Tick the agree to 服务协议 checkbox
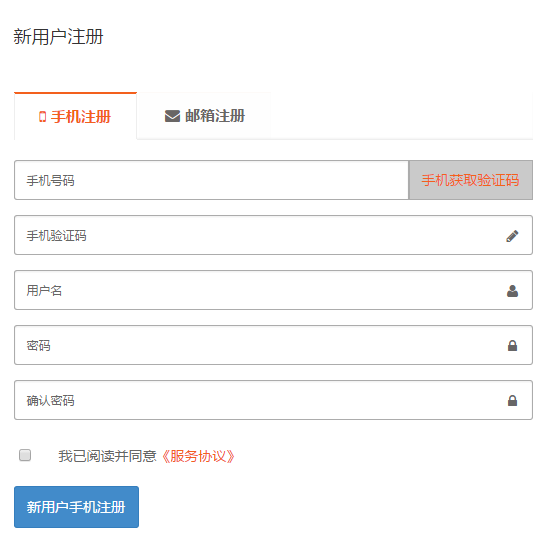Viewport: 556px width, 541px height. click(x=25, y=455)
